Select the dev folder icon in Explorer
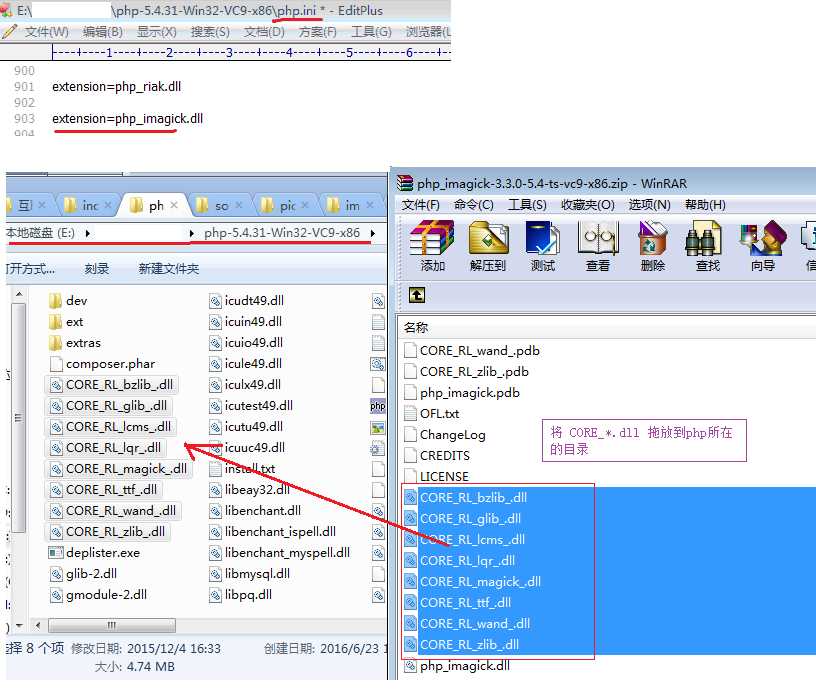This screenshot has height=691, width=816. click(55, 301)
